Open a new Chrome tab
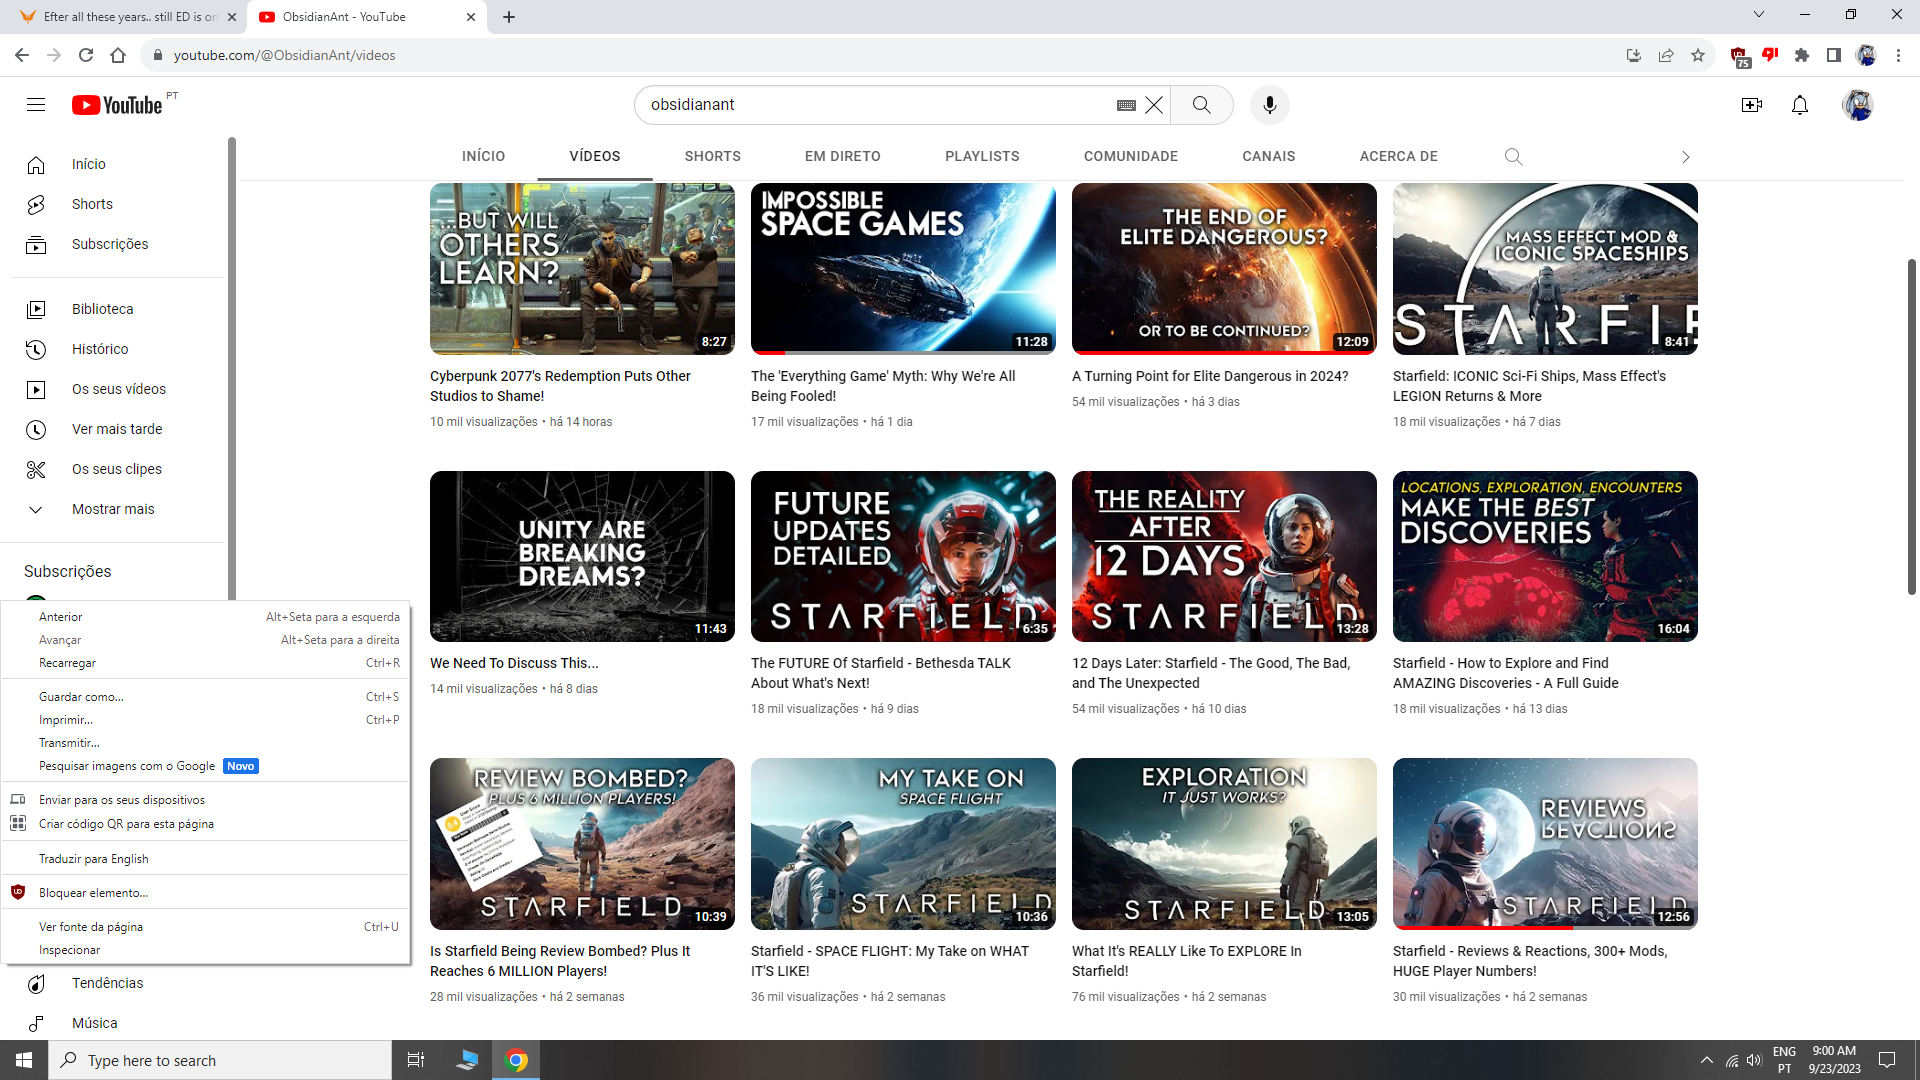 click(x=509, y=16)
